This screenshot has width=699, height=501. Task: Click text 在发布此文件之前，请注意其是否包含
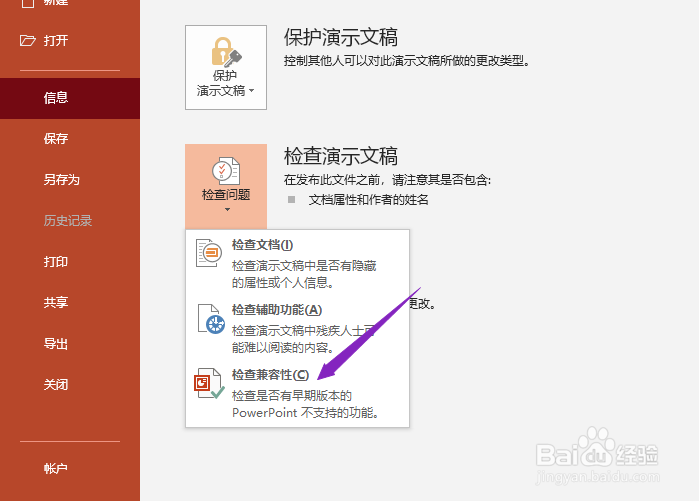(387, 180)
